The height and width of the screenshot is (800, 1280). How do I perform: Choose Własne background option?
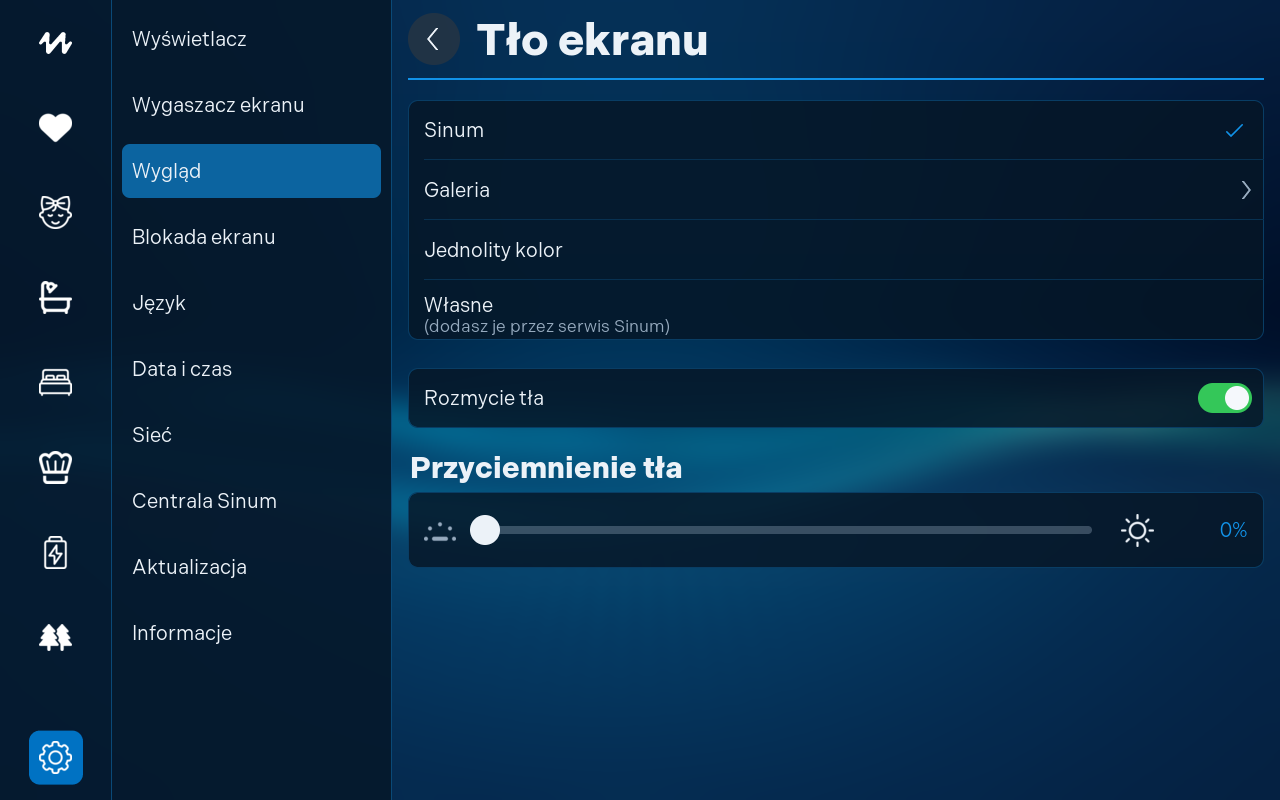(836, 310)
